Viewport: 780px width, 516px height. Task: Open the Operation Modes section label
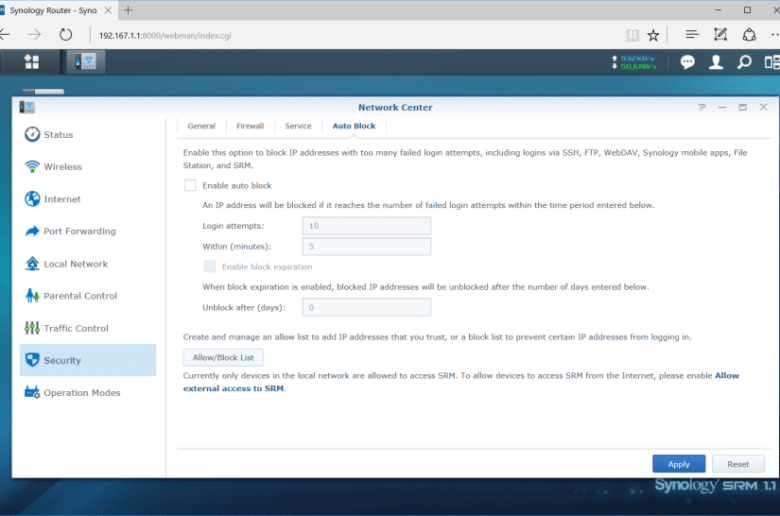point(82,393)
